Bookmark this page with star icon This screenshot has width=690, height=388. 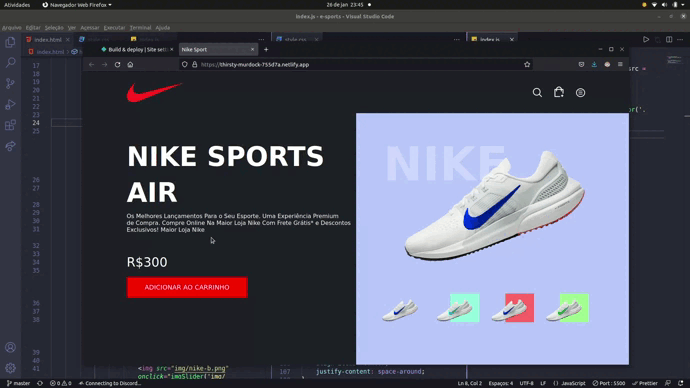[527, 64]
